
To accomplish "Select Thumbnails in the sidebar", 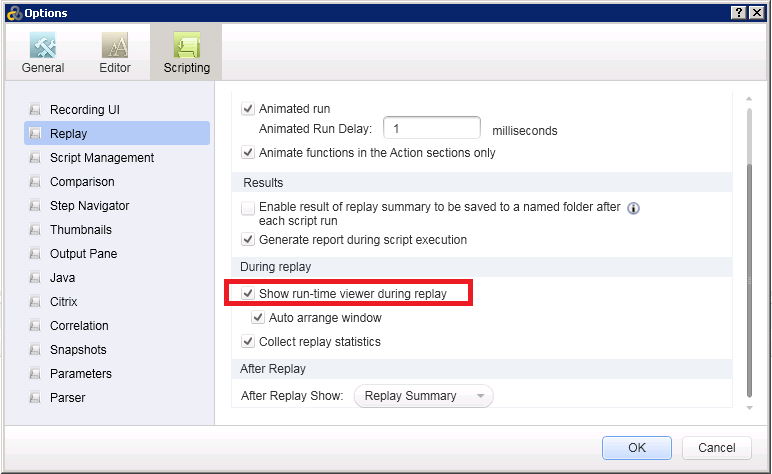I will [80, 230].
